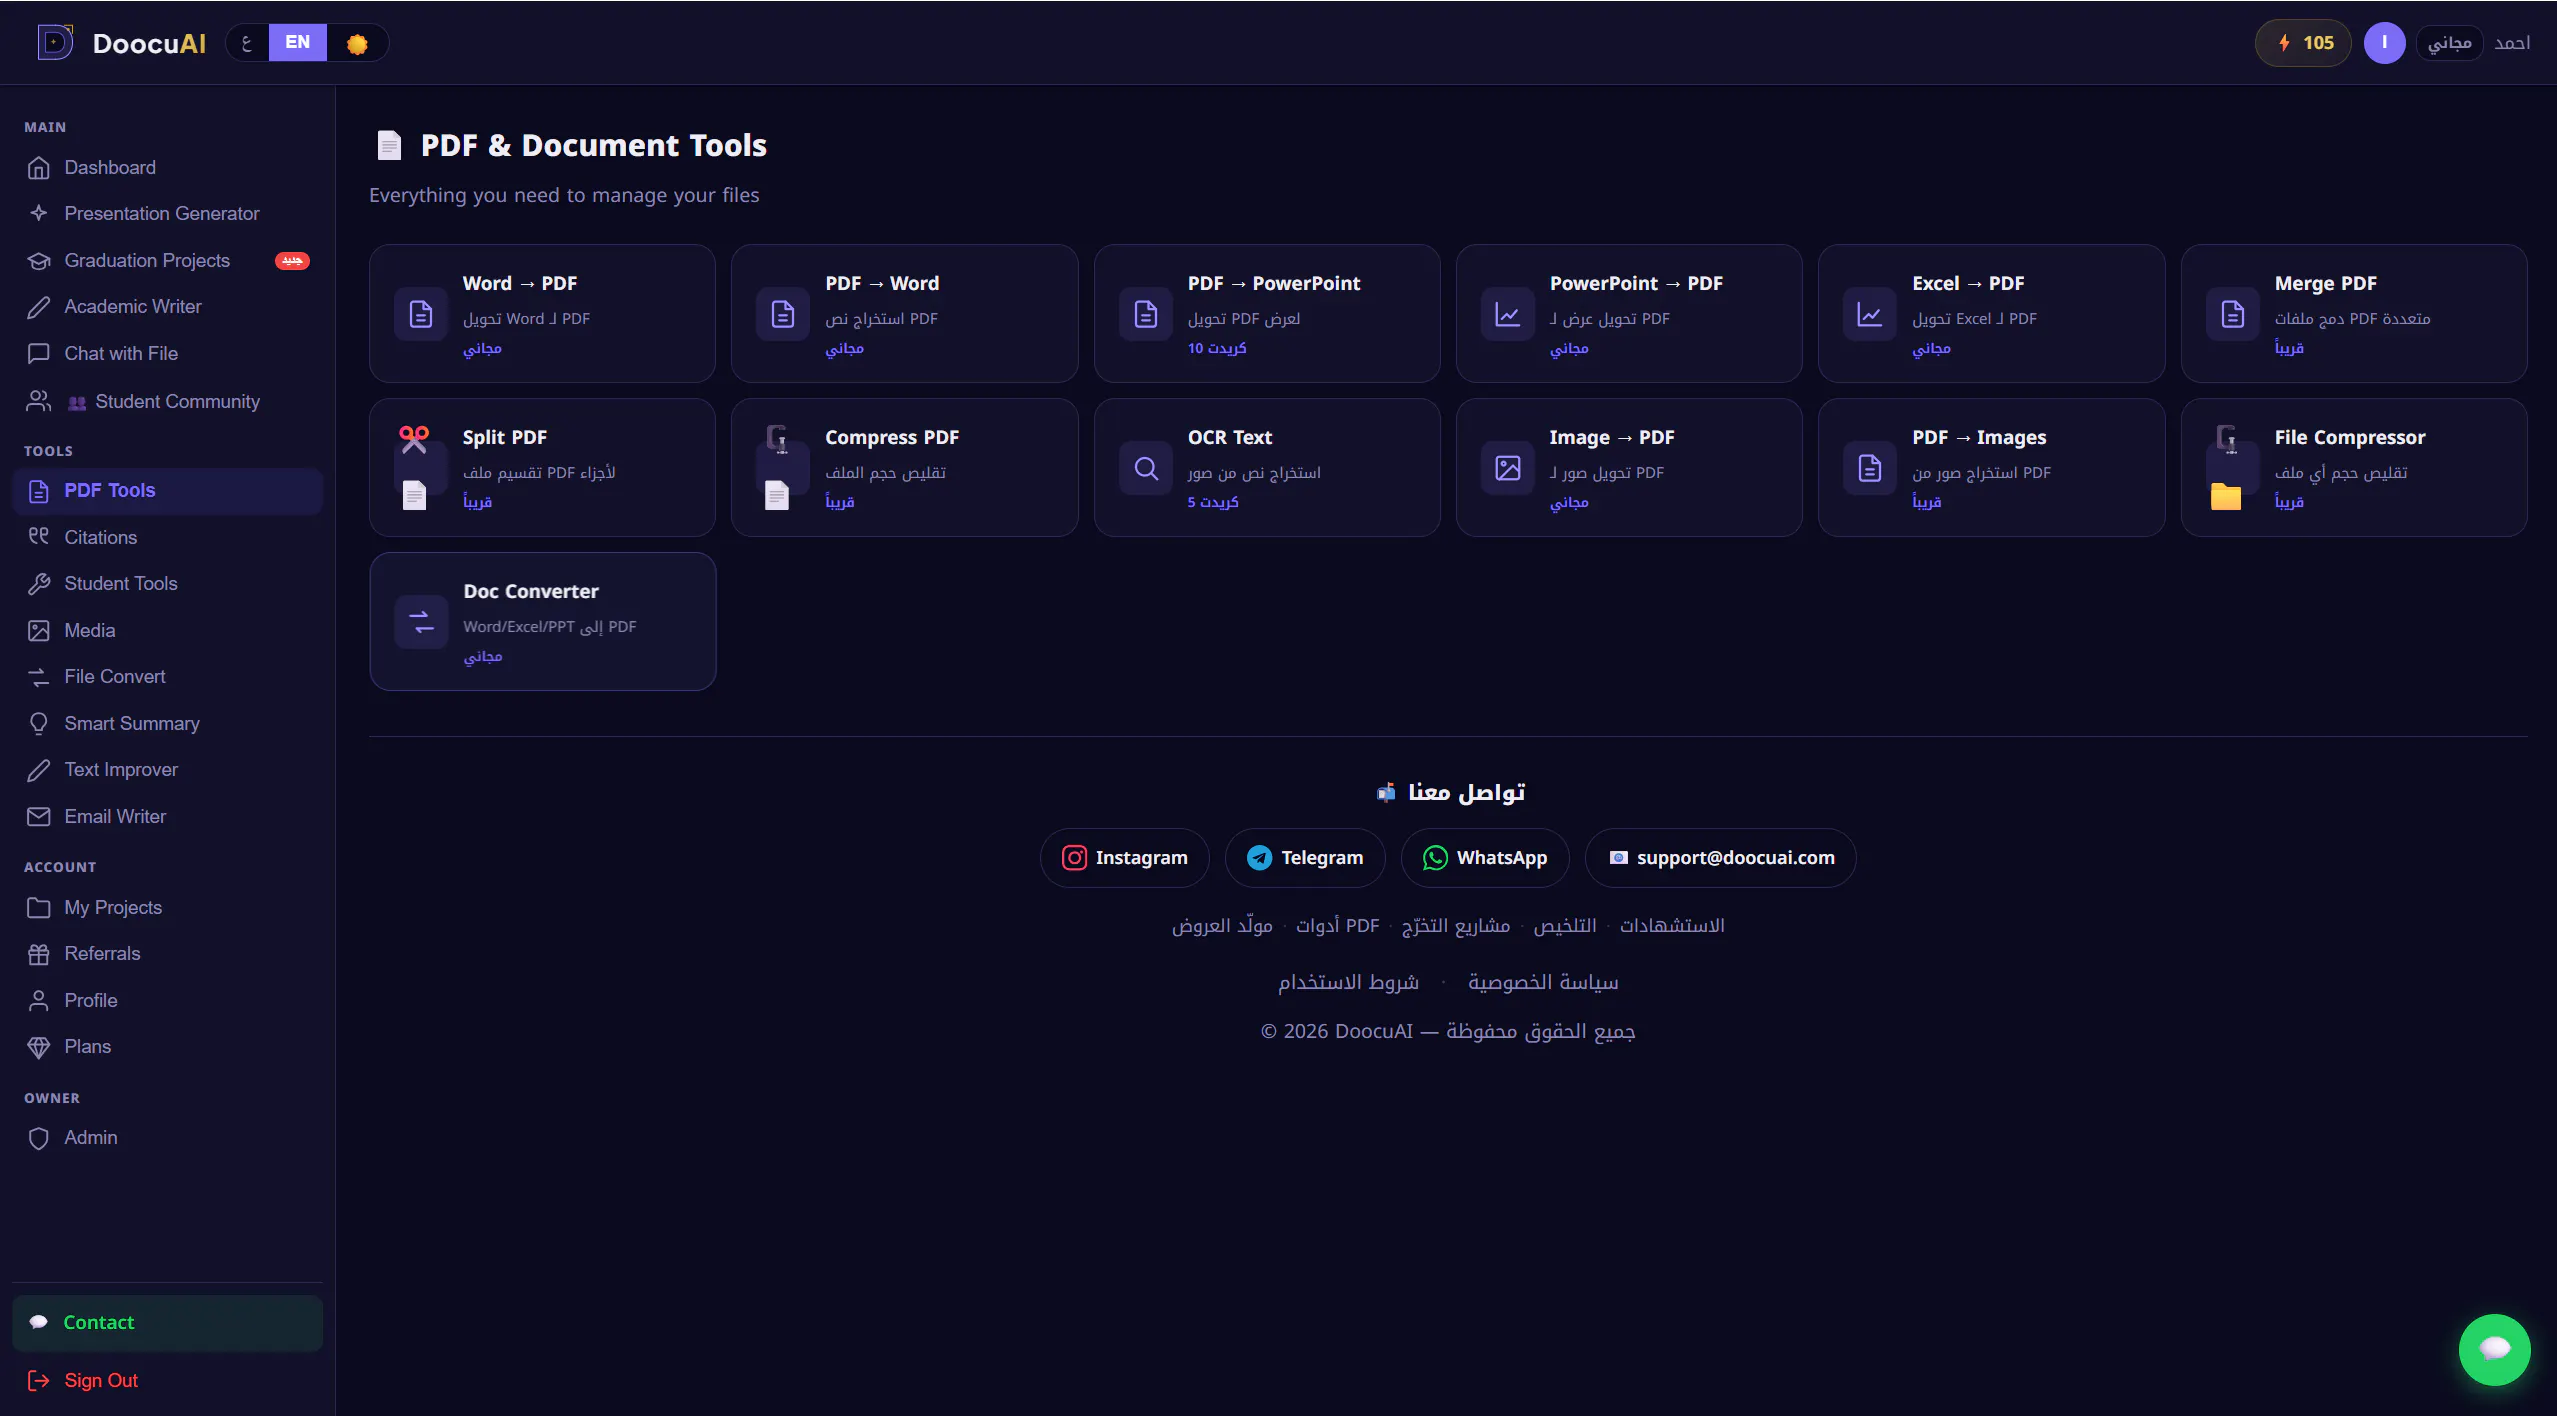The image size is (2557, 1416).
Task: Click the File Compressor folder icon
Action: coord(2226,496)
